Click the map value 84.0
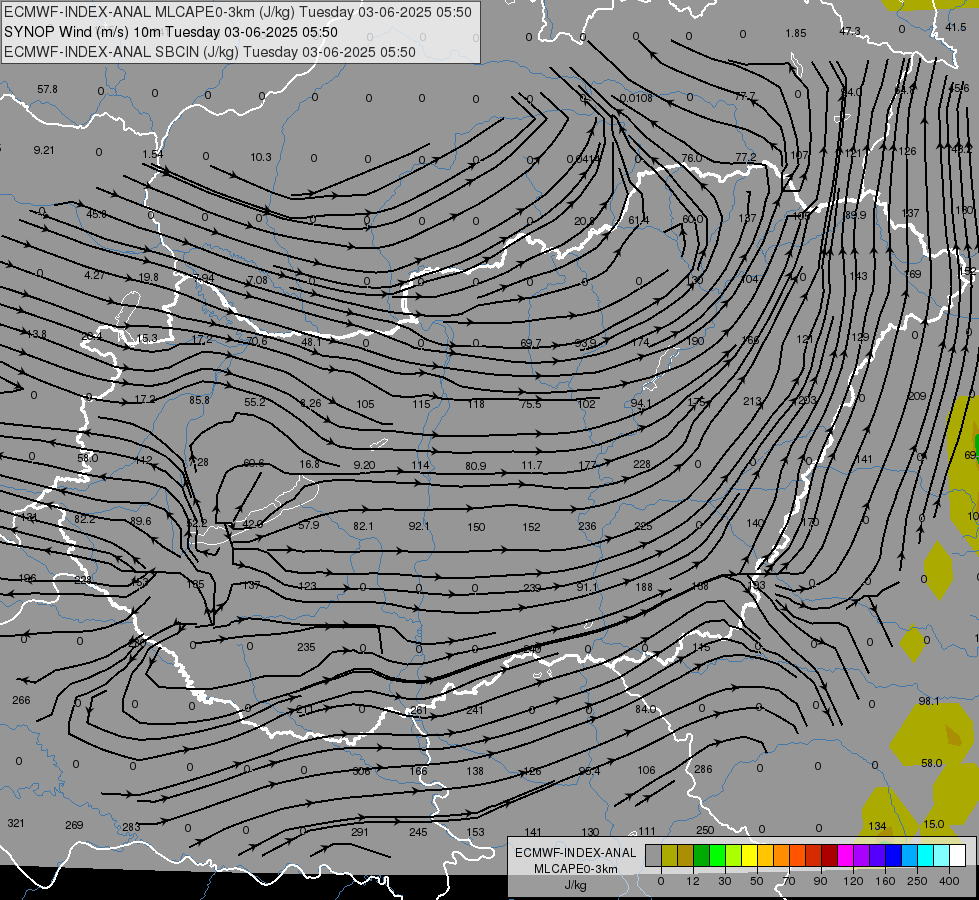Image resolution: width=979 pixels, height=900 pixels. tap(646, 709)
